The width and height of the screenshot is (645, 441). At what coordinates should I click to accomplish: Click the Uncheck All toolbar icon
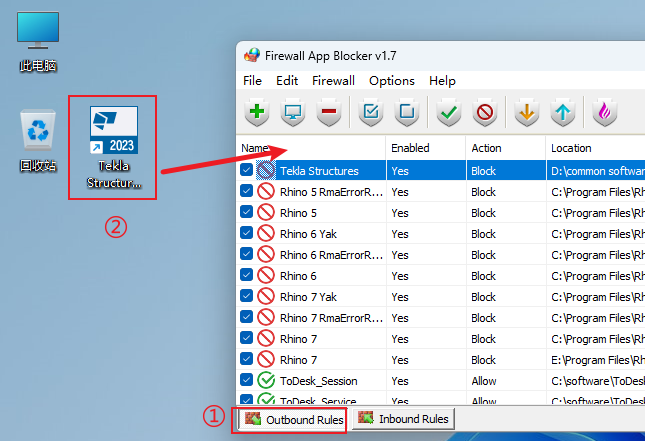point(407,111)
